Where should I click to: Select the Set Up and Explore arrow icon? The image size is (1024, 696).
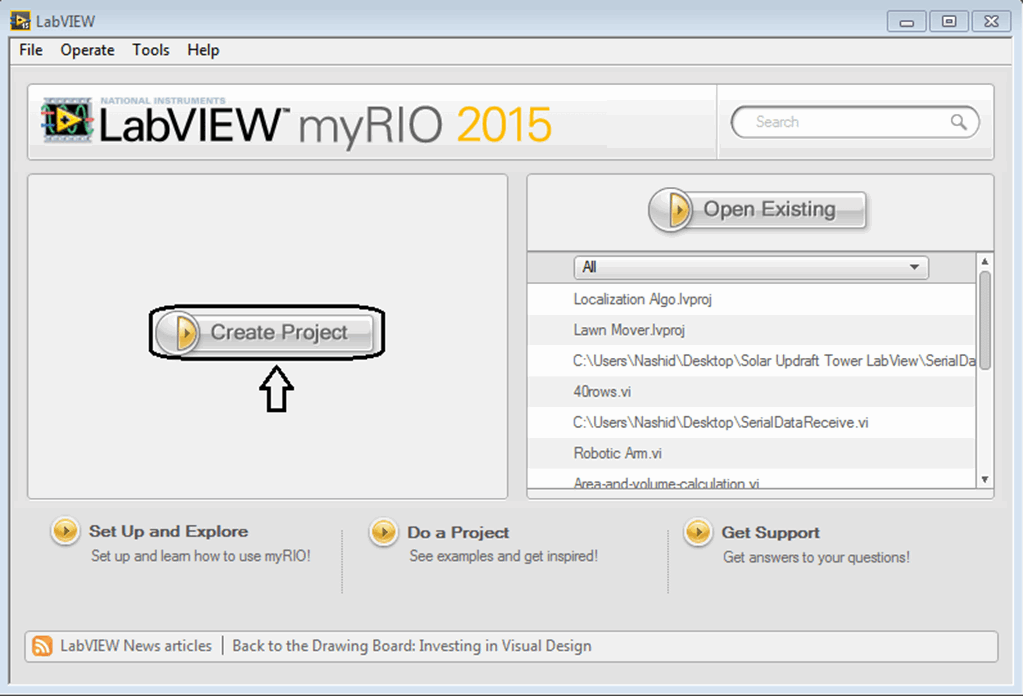coord(65,532)
